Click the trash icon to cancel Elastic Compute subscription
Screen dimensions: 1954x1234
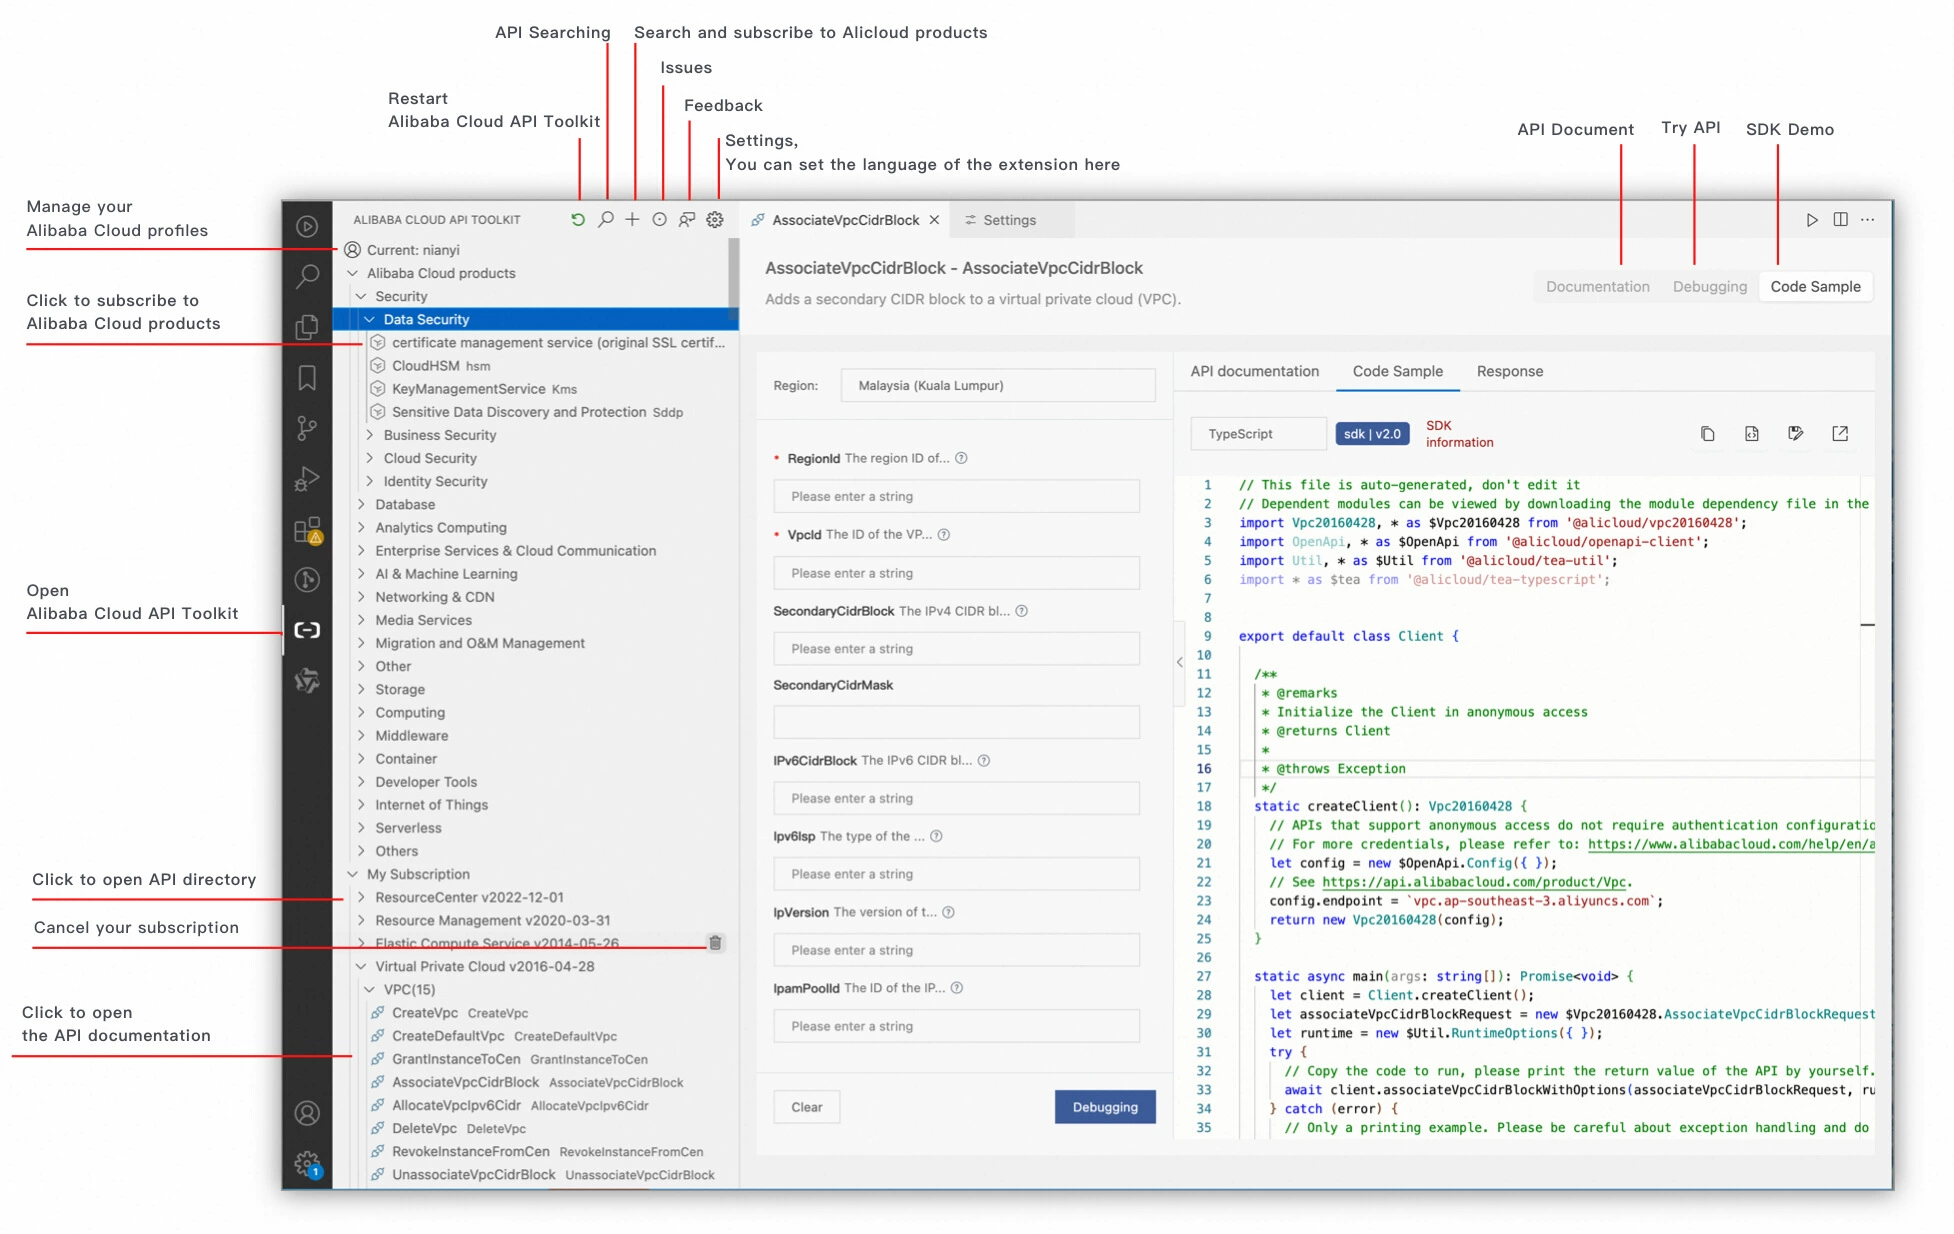click(x=715, y=943)
